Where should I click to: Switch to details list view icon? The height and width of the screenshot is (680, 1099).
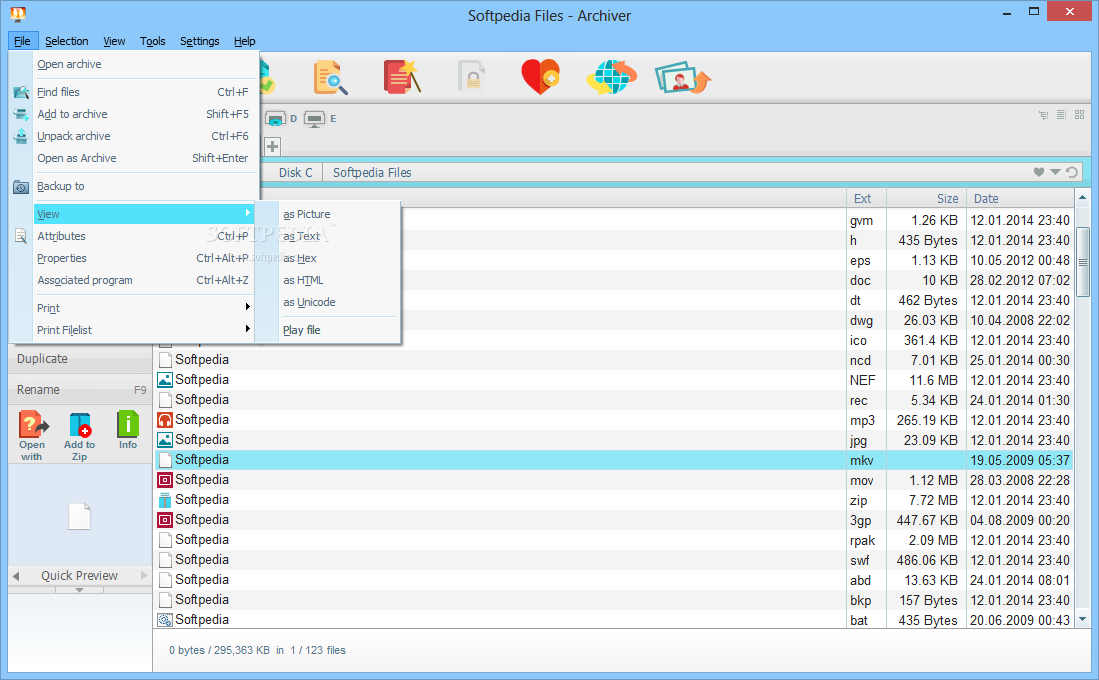click(1061, 114)
